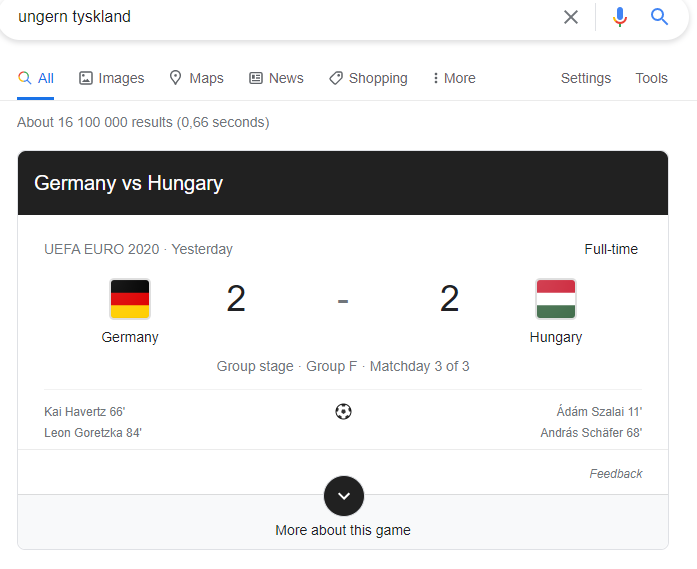Image resolution: width=697 pixels, height=569 pixels.
Task: Click the More about this game link
Action: pos(343,530)
